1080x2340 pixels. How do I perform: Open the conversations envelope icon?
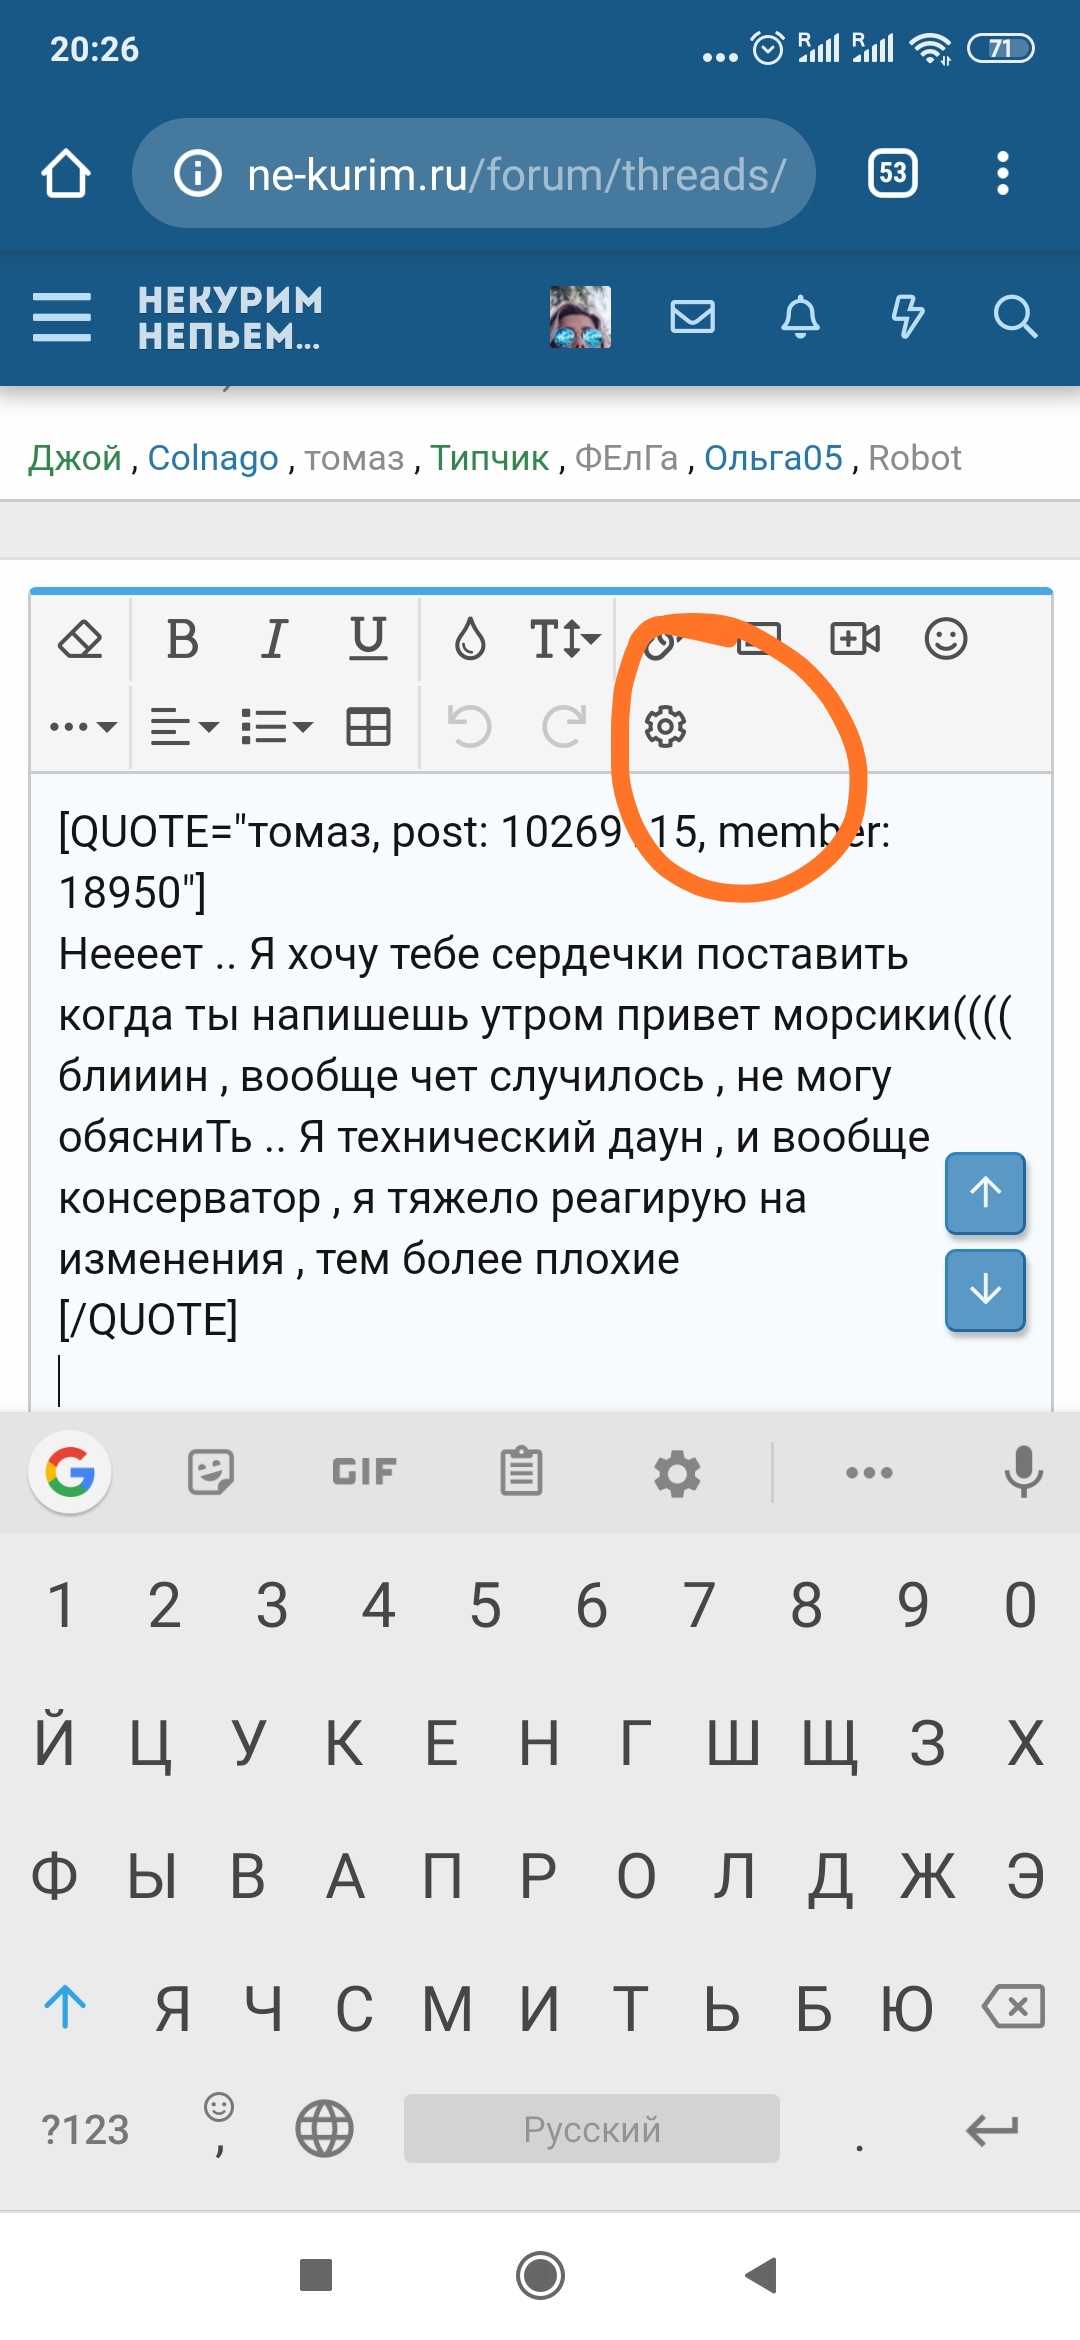692,317
